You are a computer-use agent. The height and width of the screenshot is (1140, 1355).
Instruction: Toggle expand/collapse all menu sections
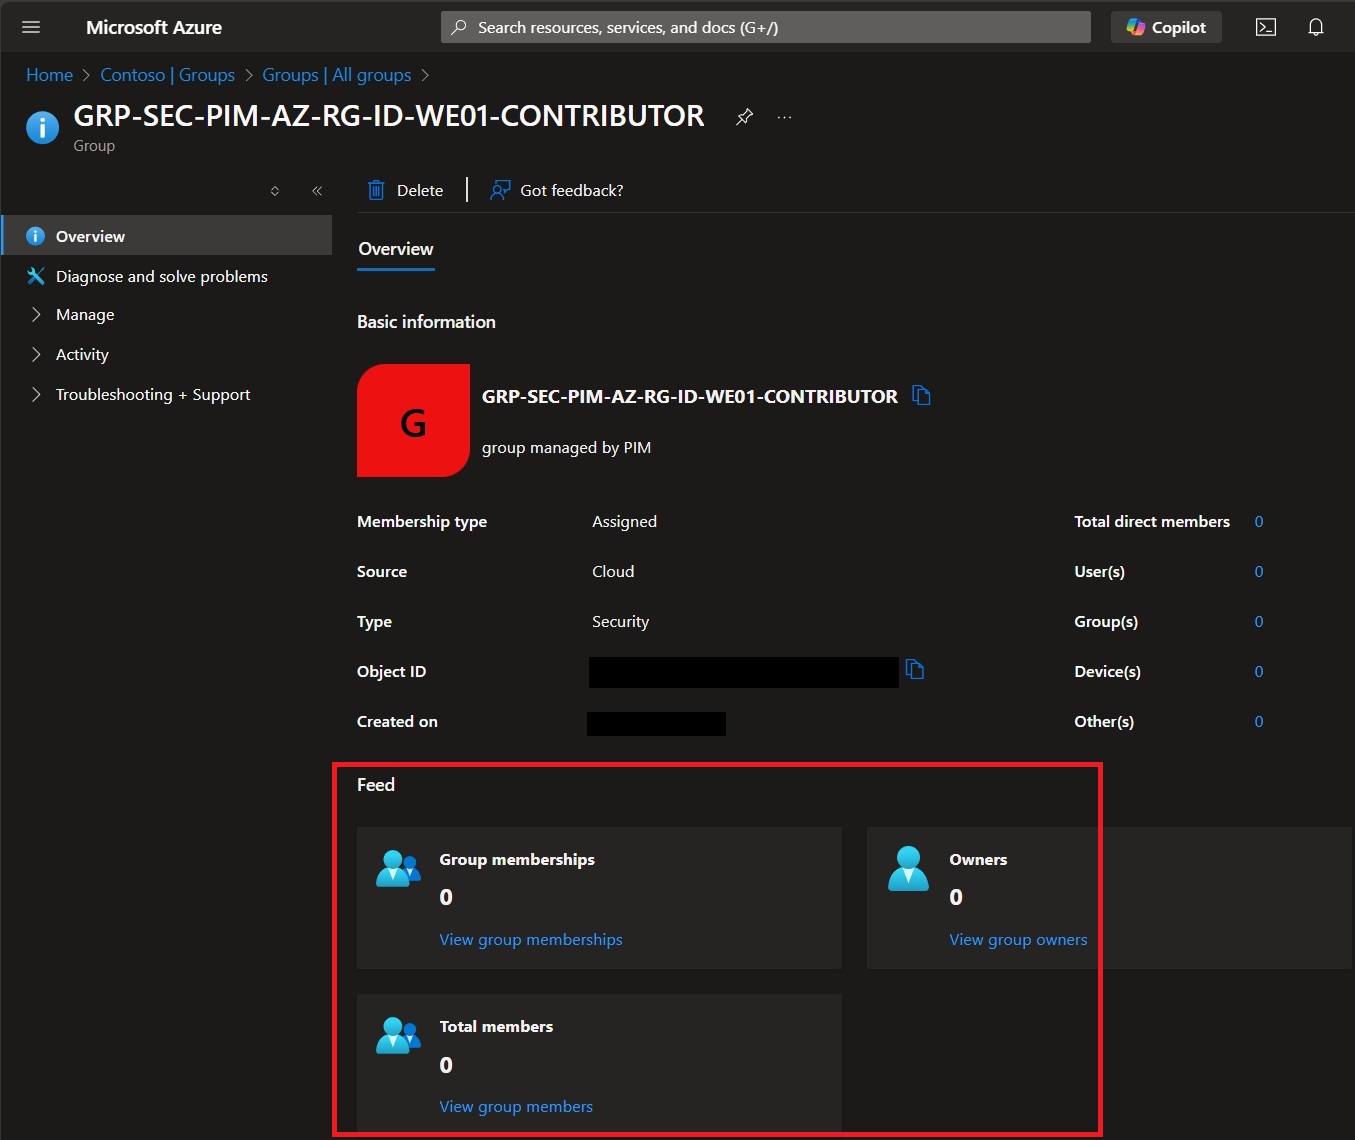pyautogui.click(x=275, y=191)
